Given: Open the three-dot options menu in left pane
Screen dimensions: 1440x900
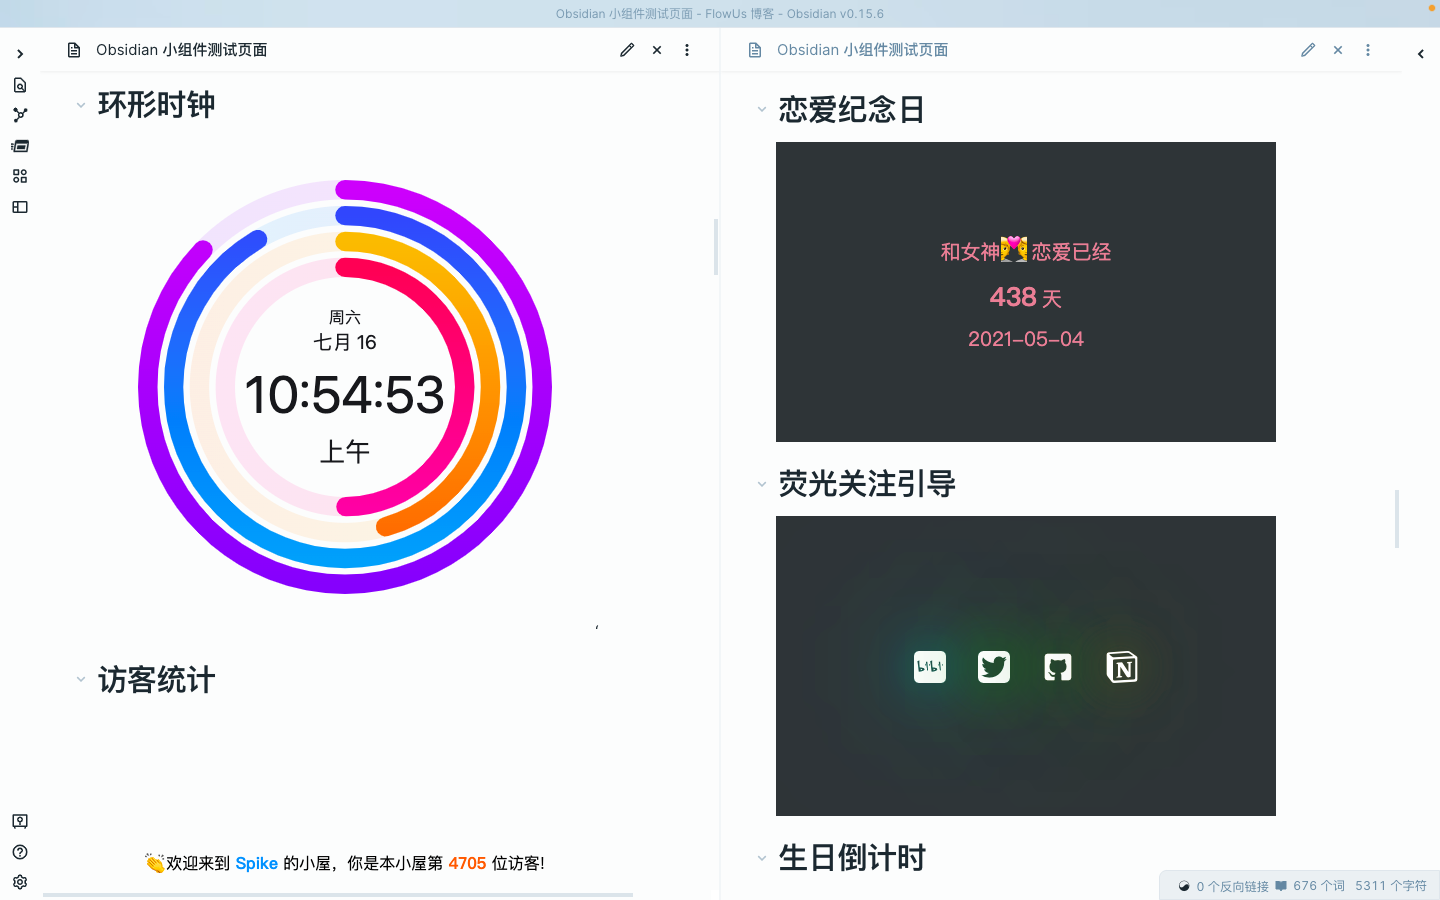Looking at the screenshot, I should (687, 49).
